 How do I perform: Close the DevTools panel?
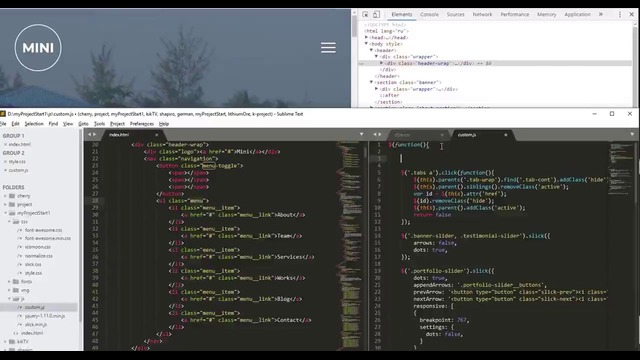[x=631, y=14]
